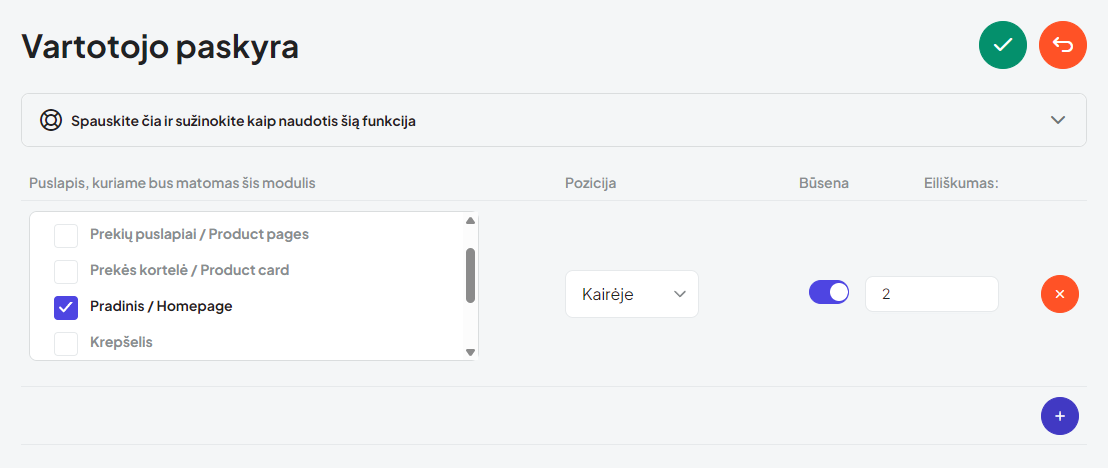This screenshot has height=468, width=1108.
Task: Select the Krepšelis list item label
Action: [122, 342]
